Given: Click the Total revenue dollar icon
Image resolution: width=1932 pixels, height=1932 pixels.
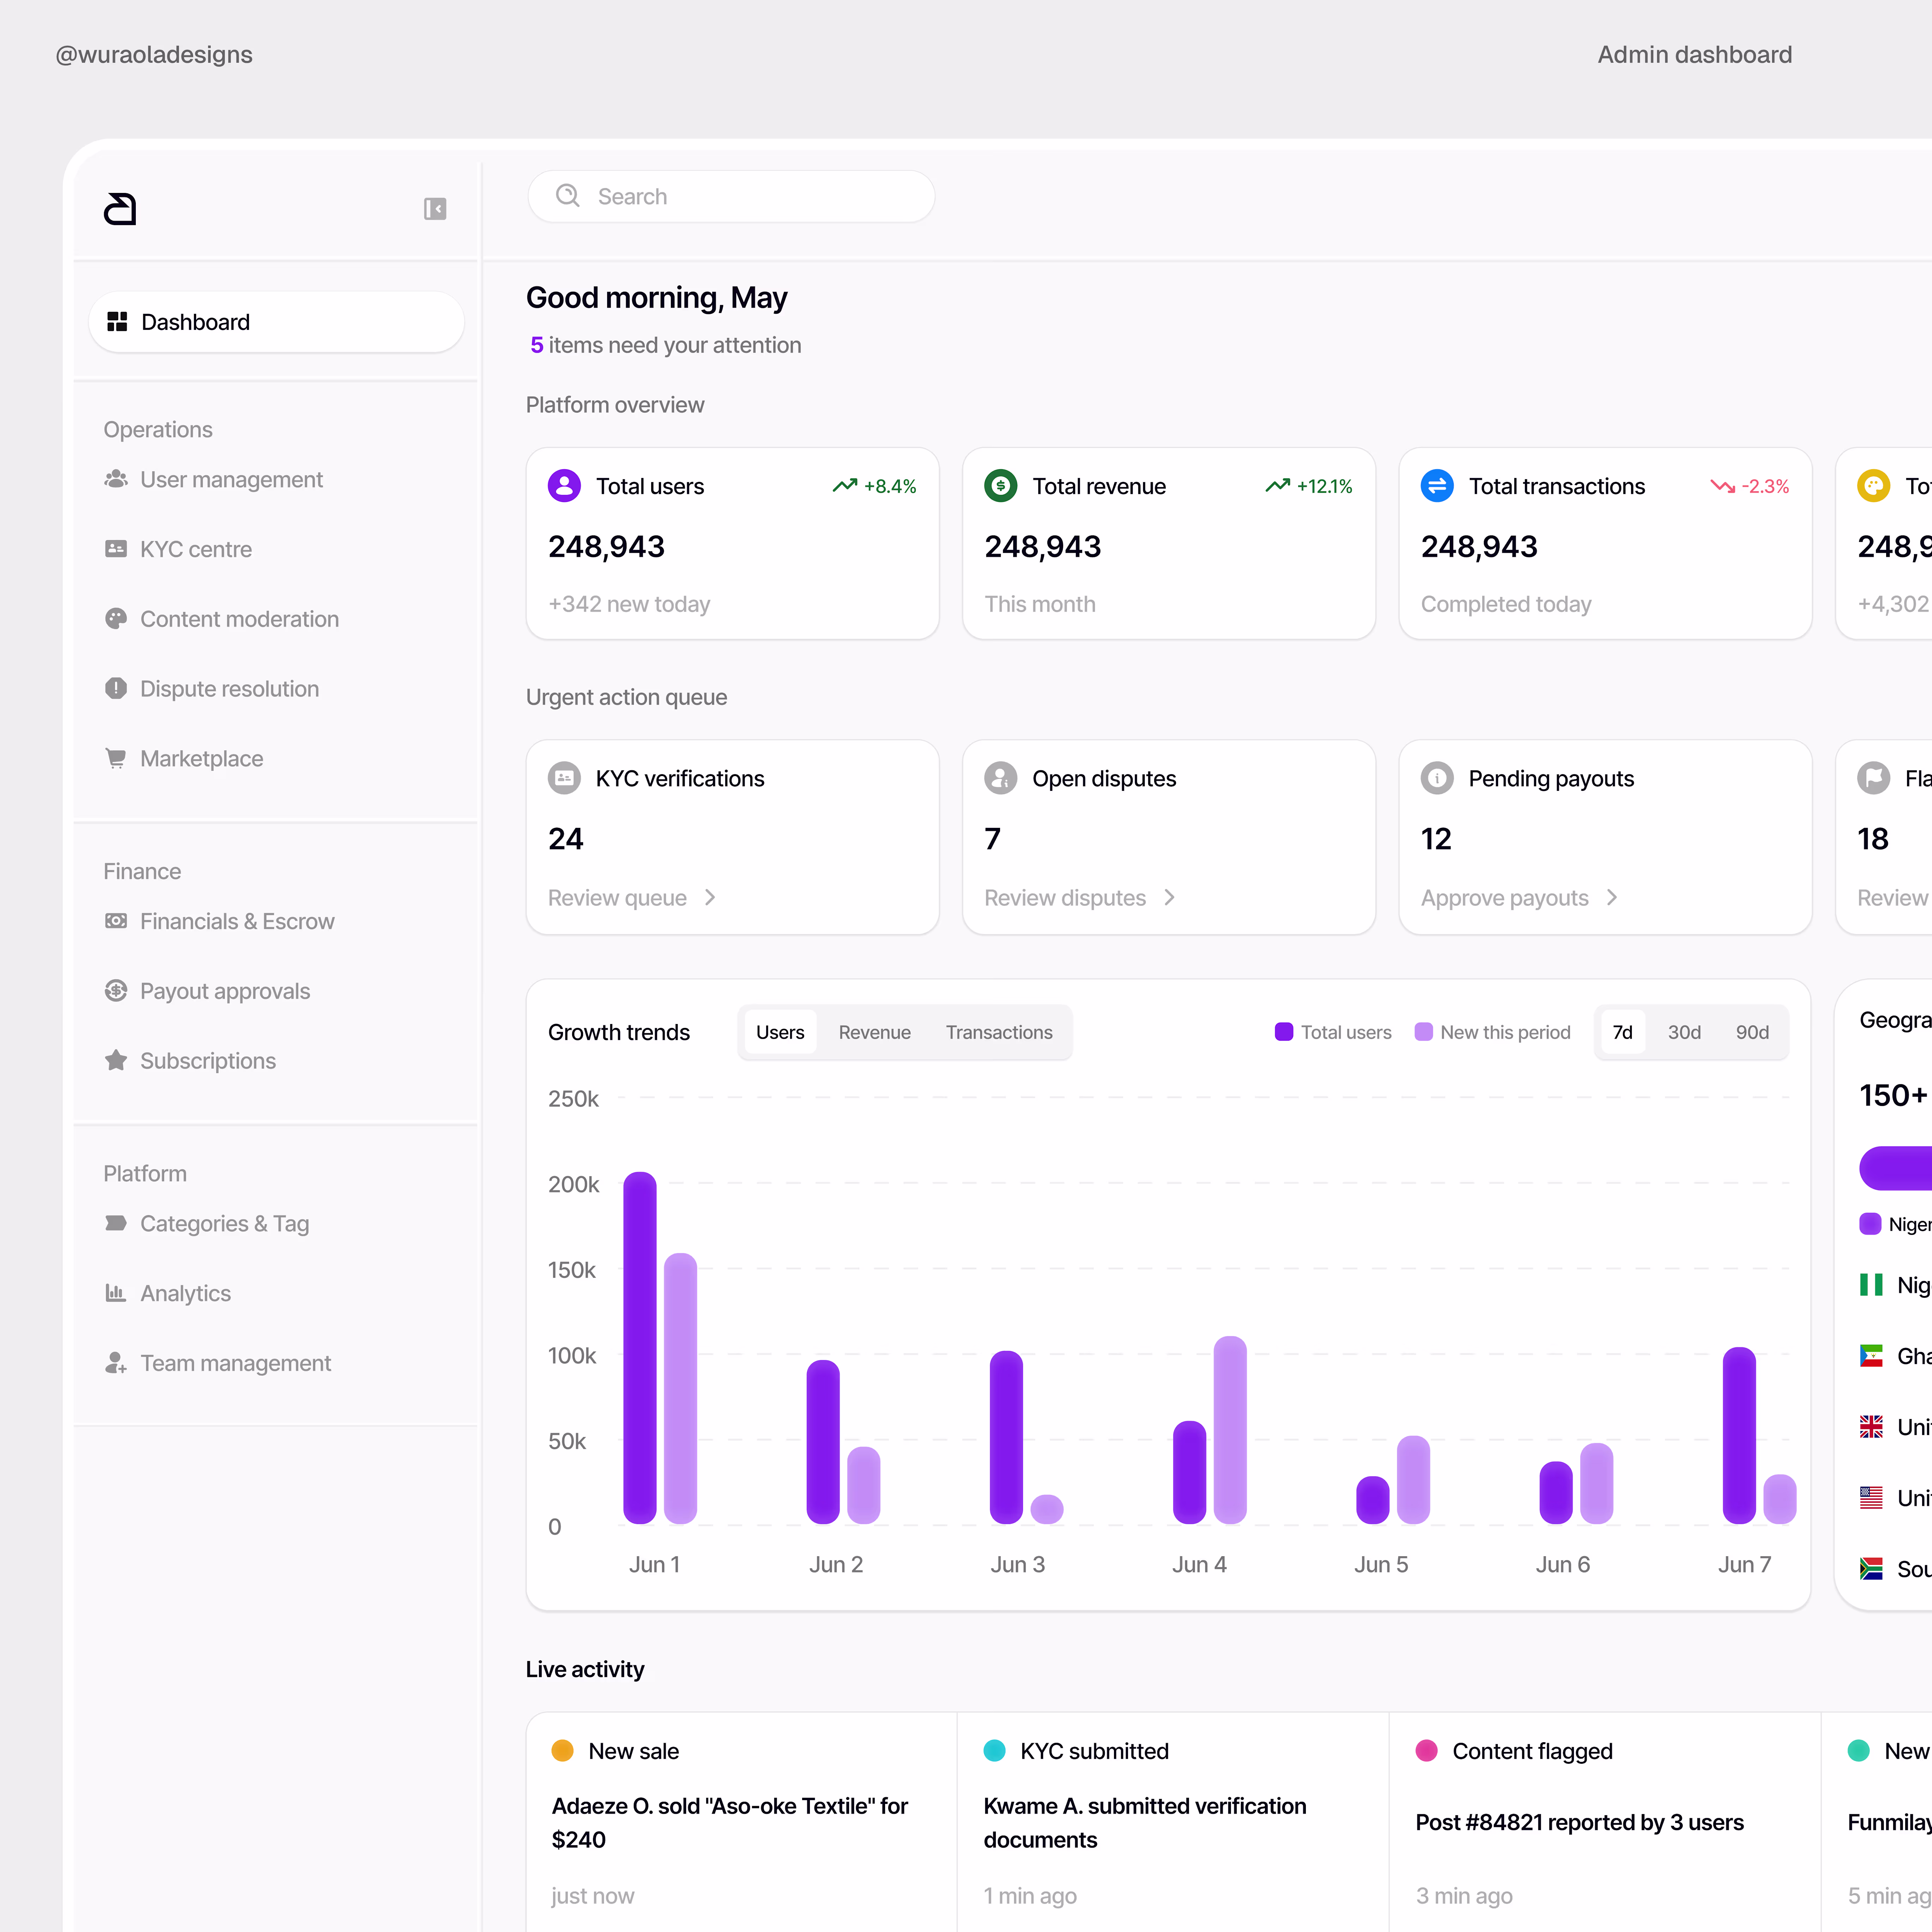Looking at the screenshot, I should (1001, 486).
